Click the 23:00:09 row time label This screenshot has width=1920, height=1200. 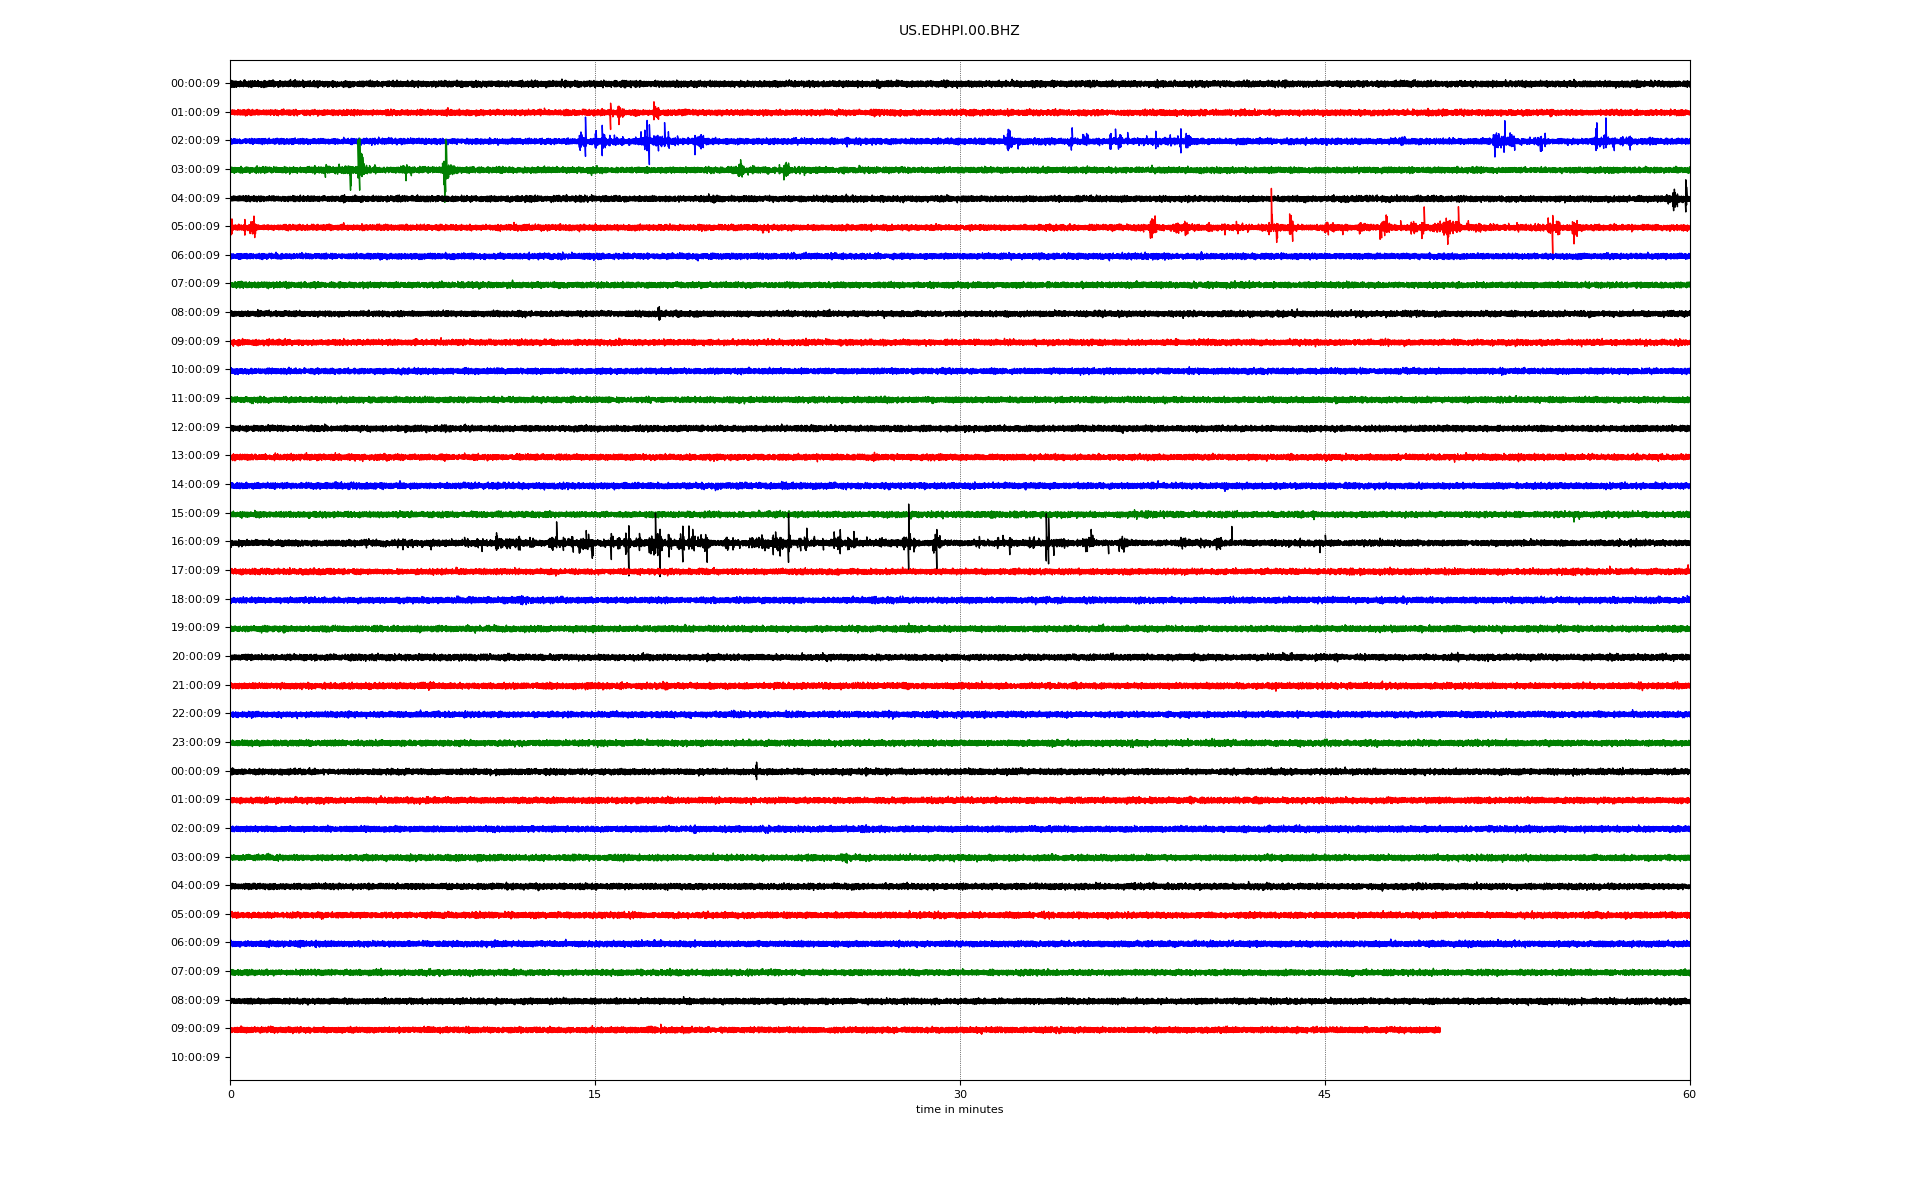point(195,743)
